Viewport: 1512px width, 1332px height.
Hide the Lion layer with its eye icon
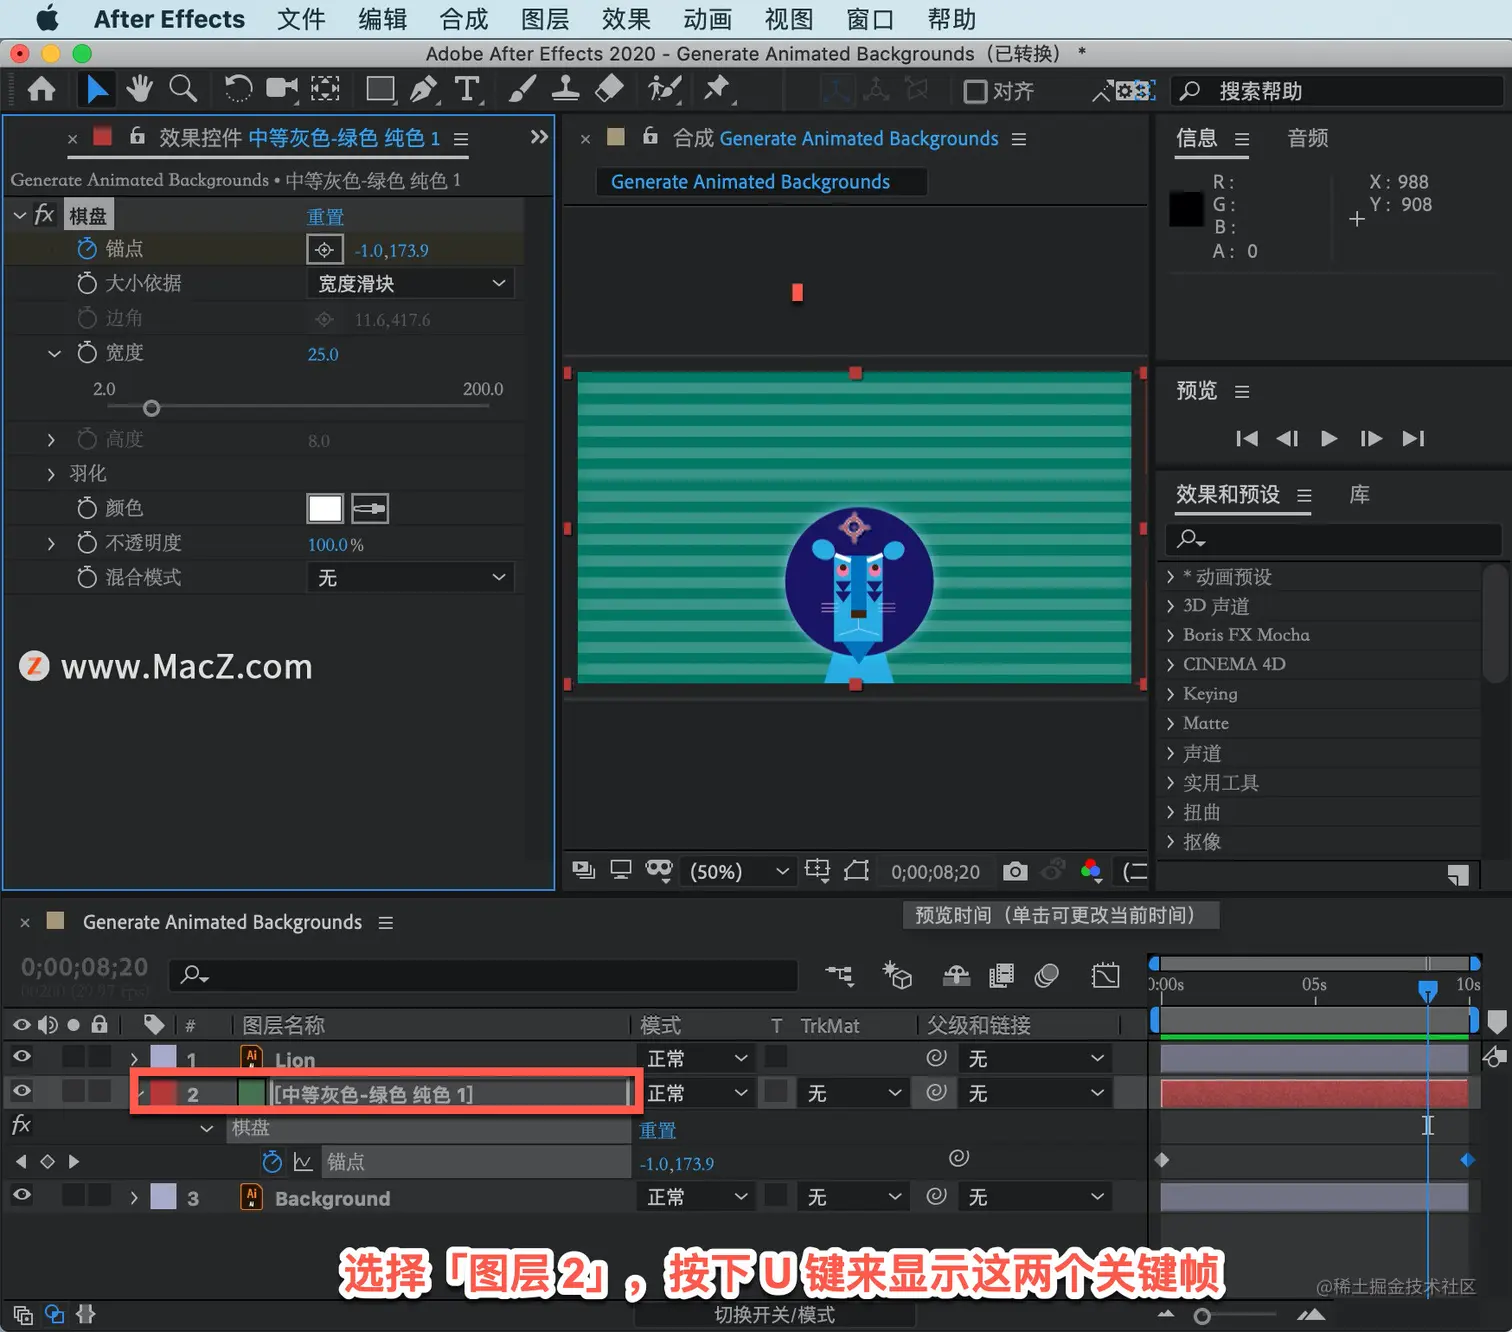(22, 1056)
